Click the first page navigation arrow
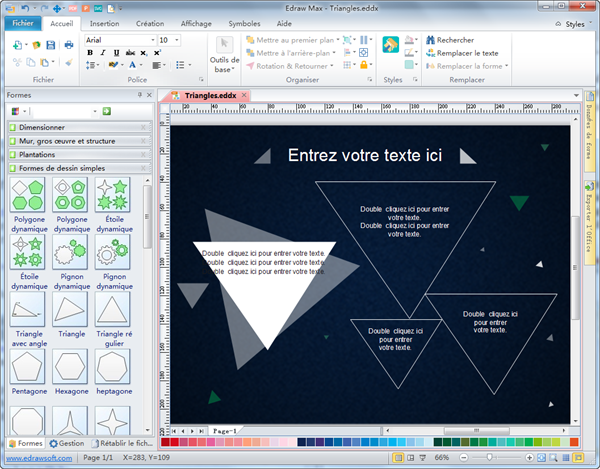600x469 pixels. (174, 431)
